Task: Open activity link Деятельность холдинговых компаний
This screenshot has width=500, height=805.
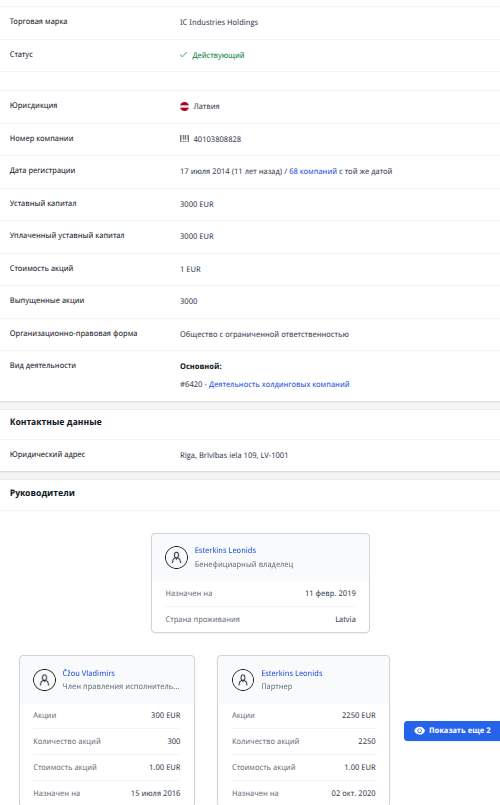Action: (x=279, y=384)
